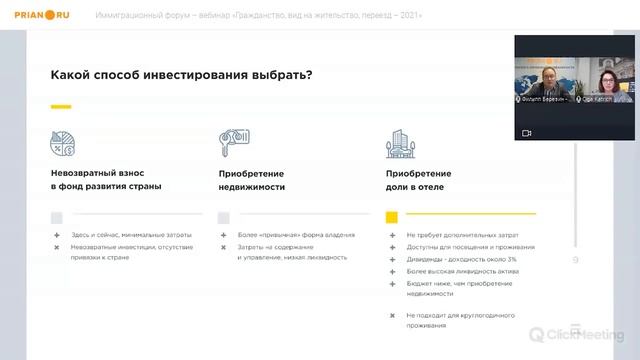The width and height of the screenshot is (640, 360).
Task: Click the webinar title «Иммиграционный форум»
Action: point(259,15)
